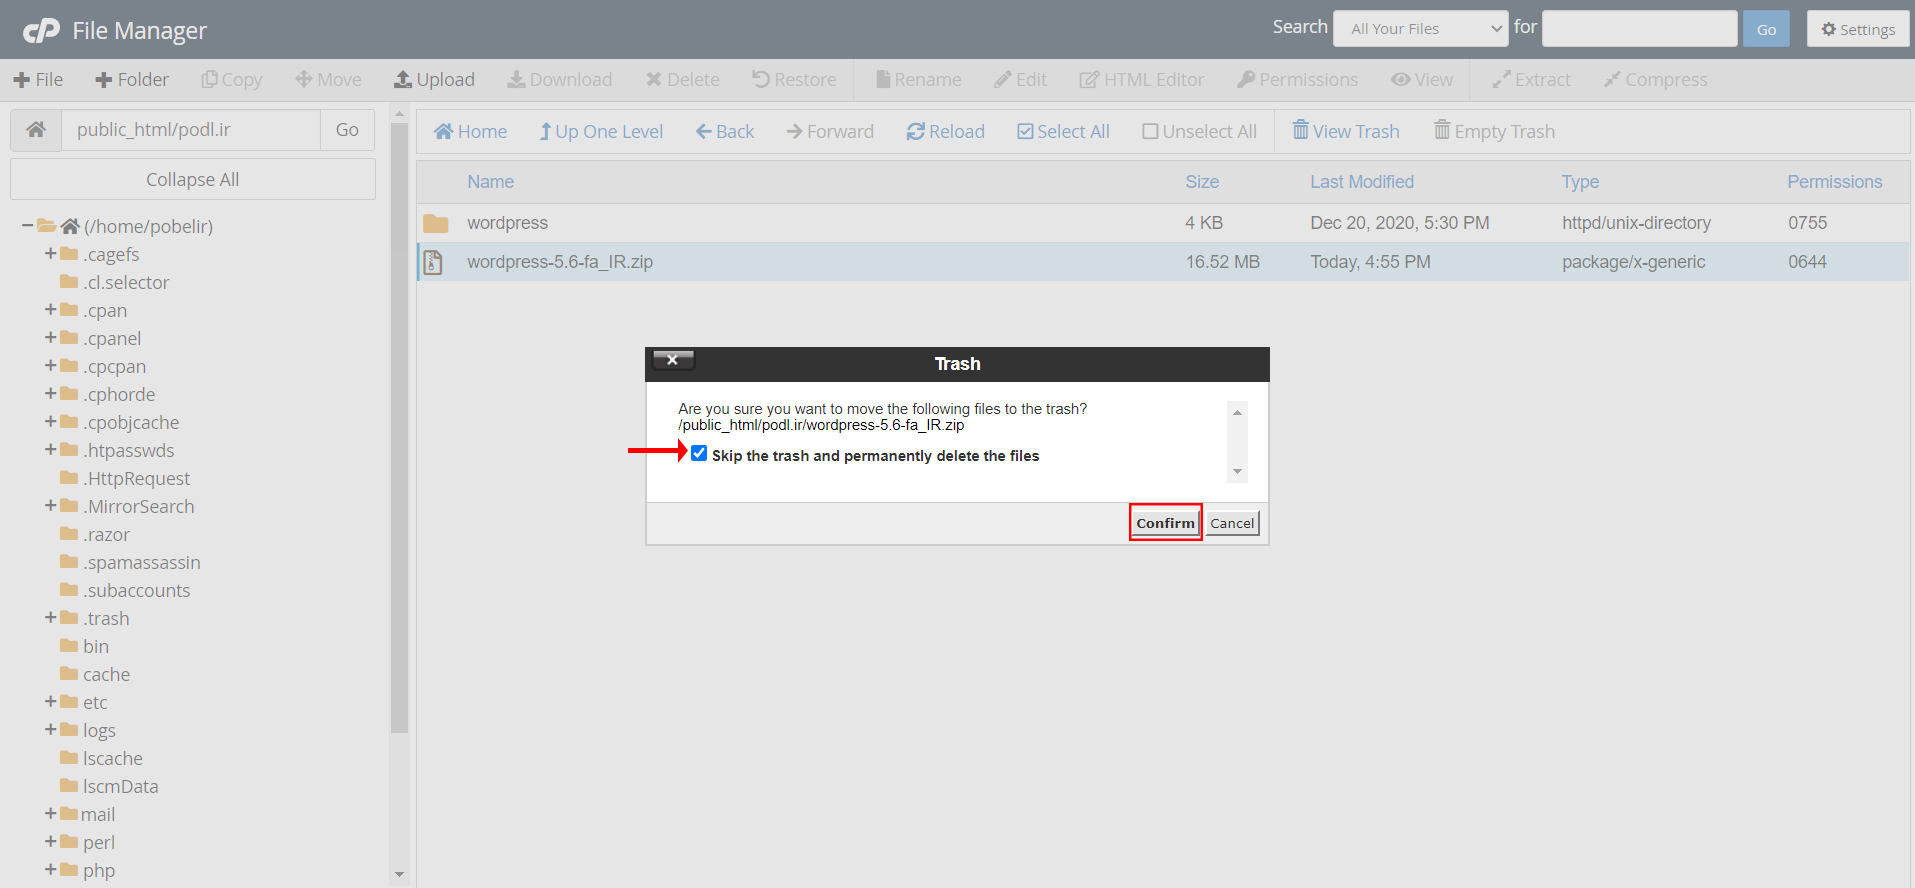Click the path Go button
Viewport: 1915px width, 888px height.
coord(347,130)
